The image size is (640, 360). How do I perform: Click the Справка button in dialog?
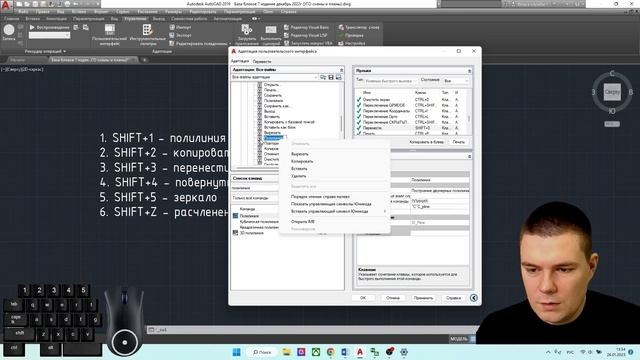pyautogui.click(x=453, y=298)
